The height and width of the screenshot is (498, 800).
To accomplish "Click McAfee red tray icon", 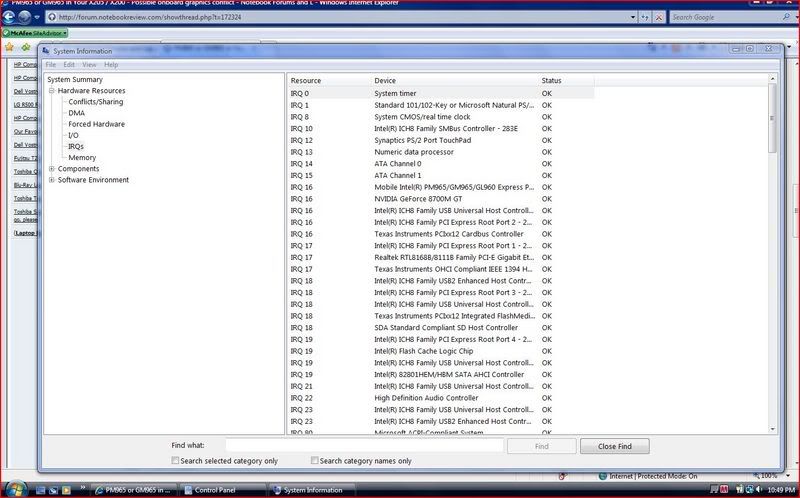I will tap(723, 490).
